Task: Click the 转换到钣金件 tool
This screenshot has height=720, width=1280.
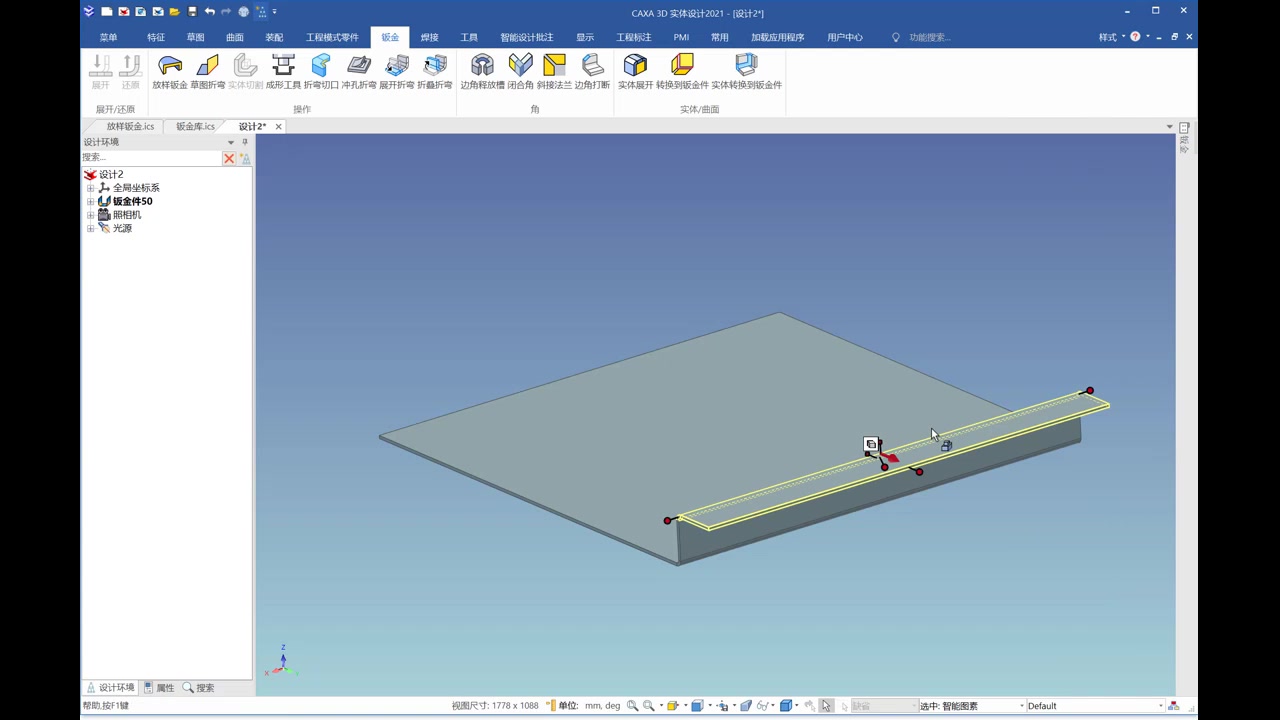Action: (682, 72)
